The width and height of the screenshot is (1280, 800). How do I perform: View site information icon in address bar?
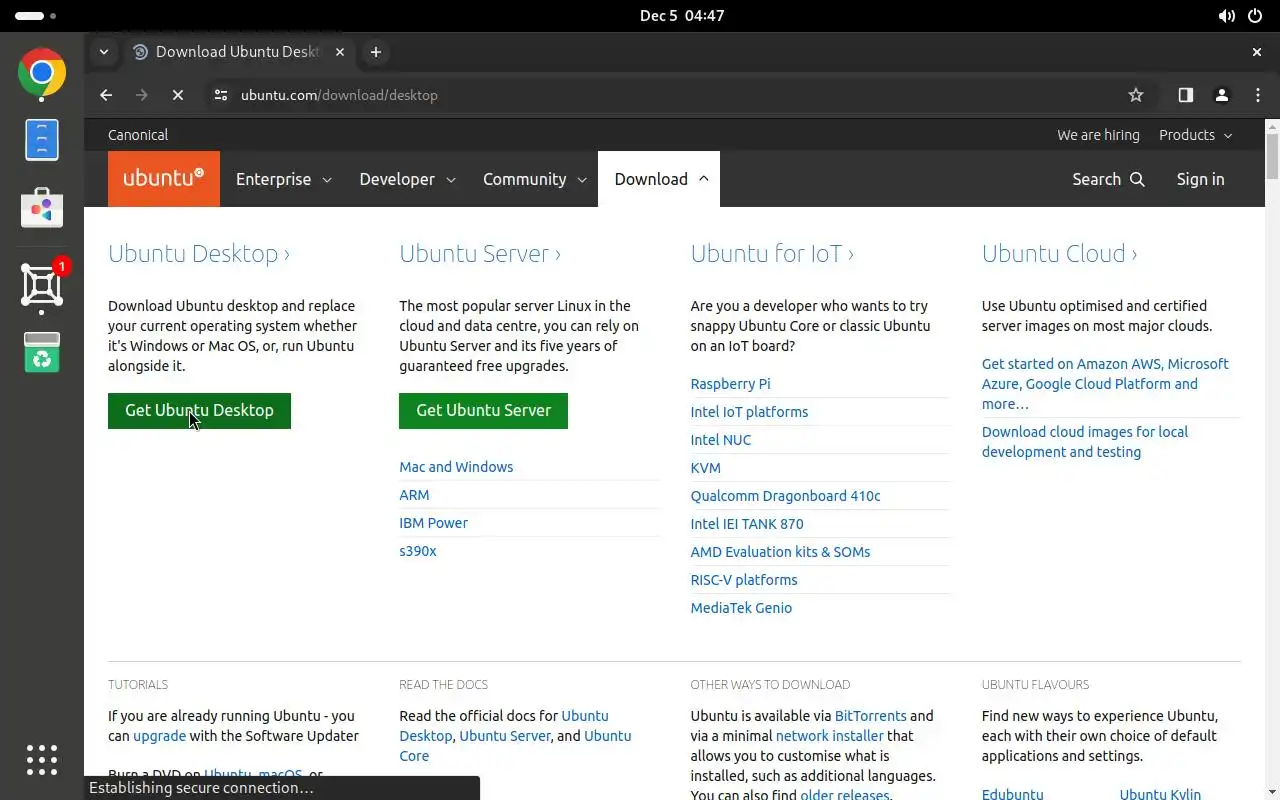[221, 95]
